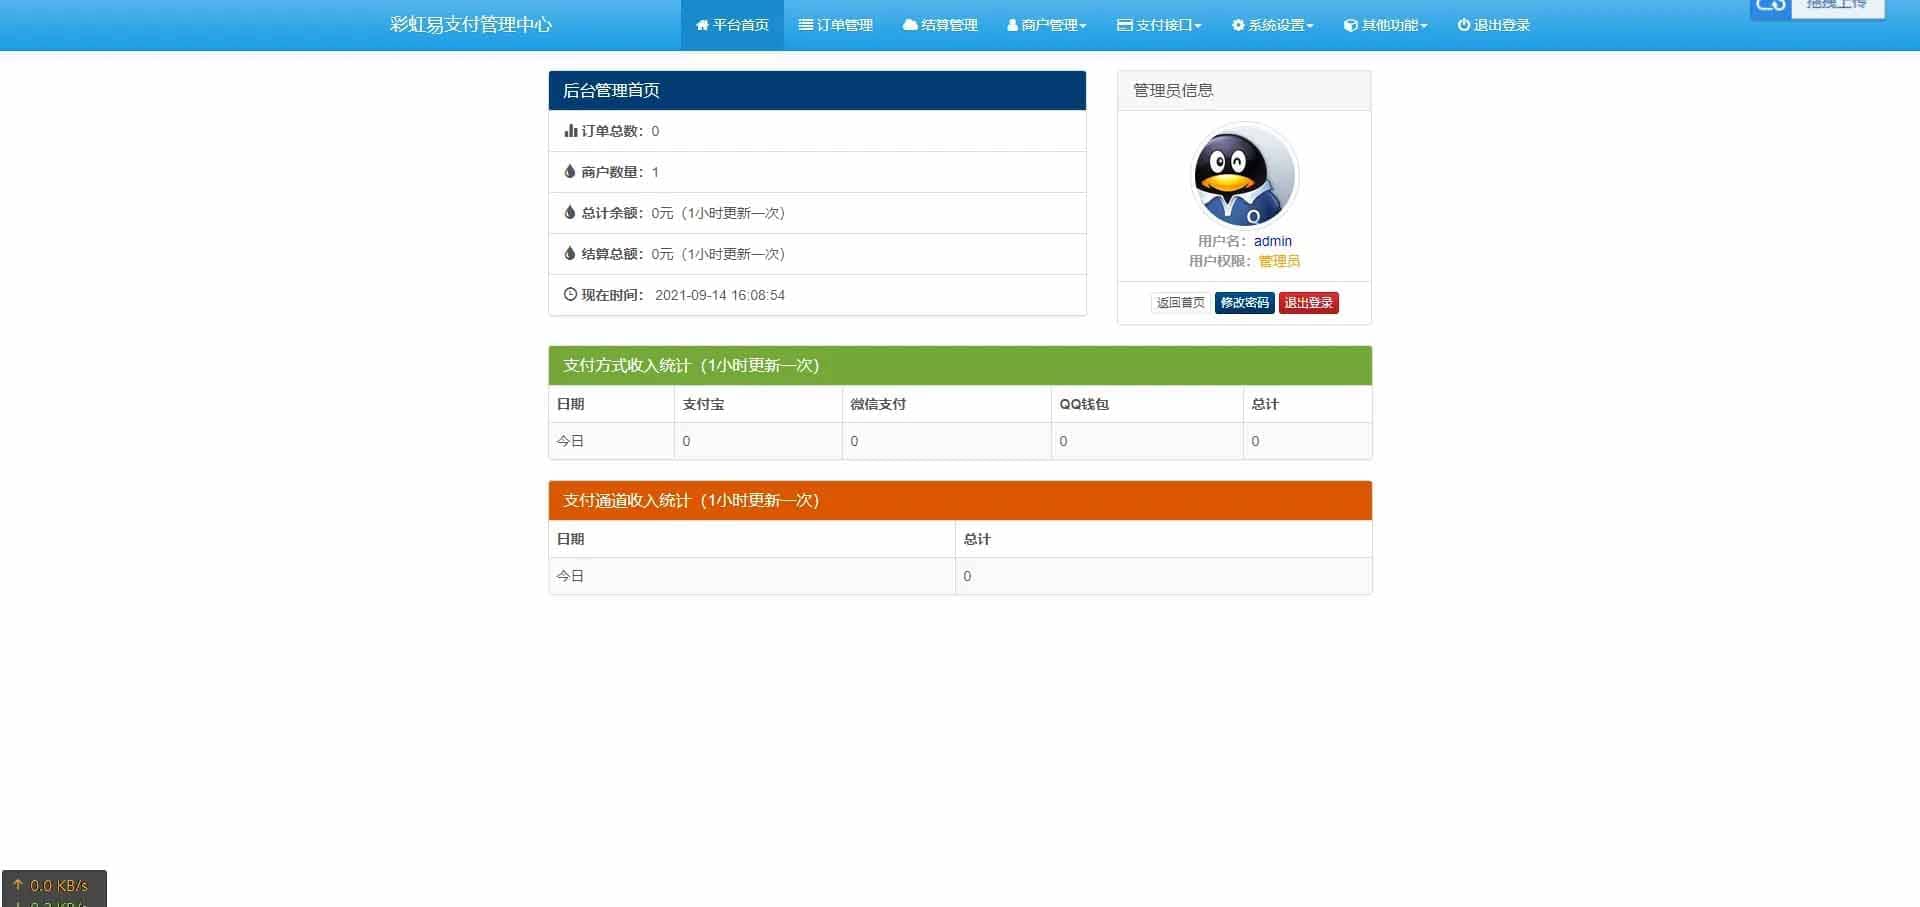Viewport: 1920px width, 907px height.
Task: Click the gear icon for system settings
Action: tap(1238, 25)
